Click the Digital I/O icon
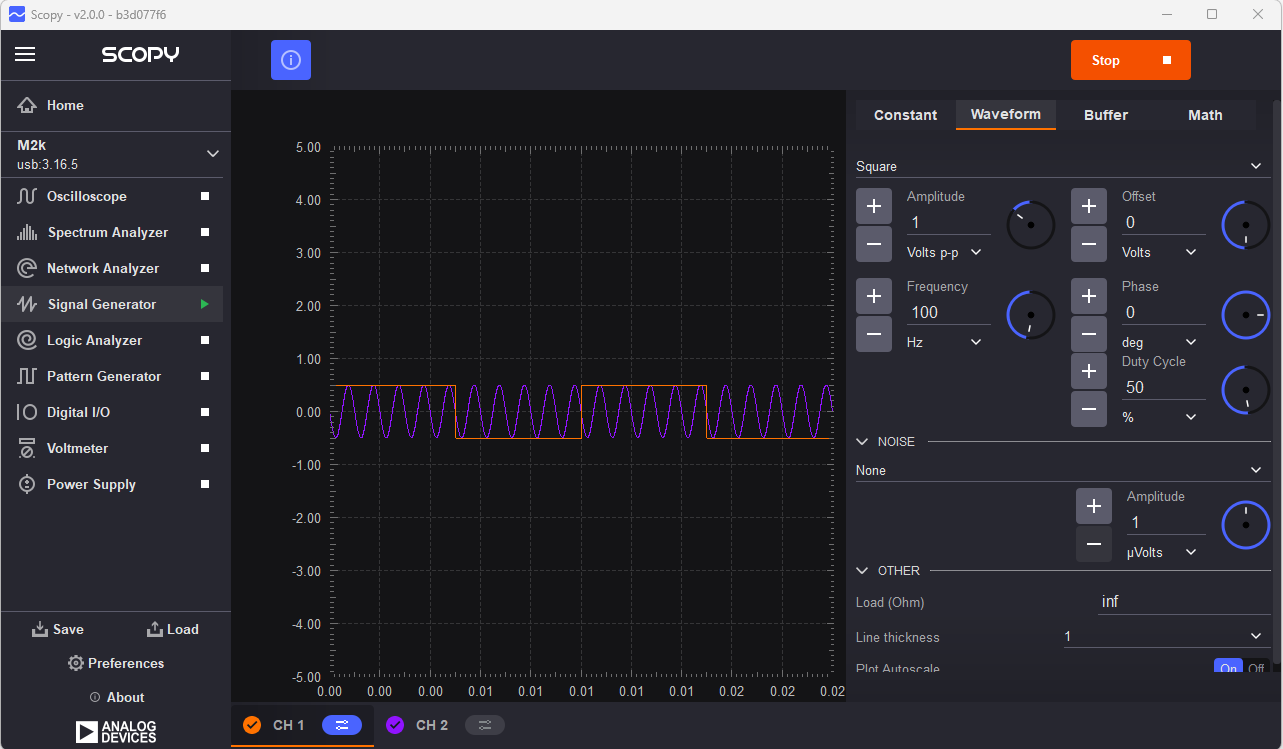Viewport: 1283px width, 749px height. (x=27, y=412)
